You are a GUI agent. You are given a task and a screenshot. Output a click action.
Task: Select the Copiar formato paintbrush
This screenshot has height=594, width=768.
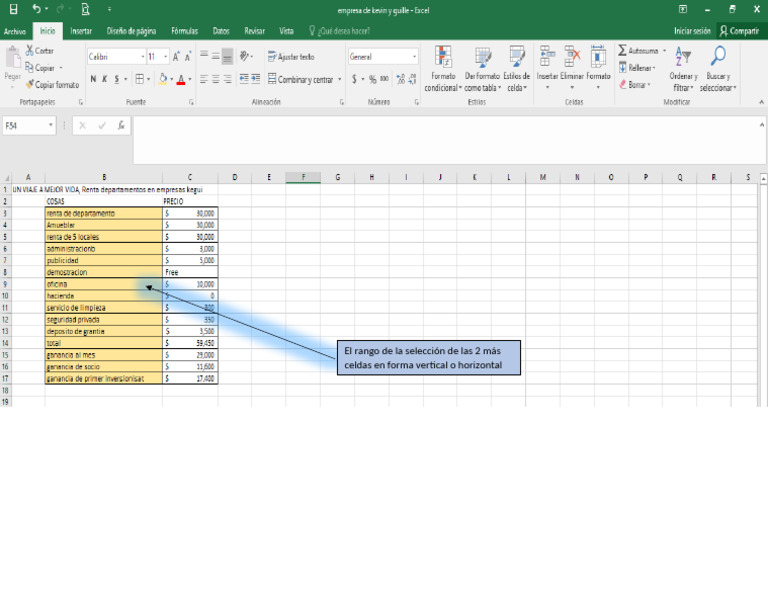30,85
